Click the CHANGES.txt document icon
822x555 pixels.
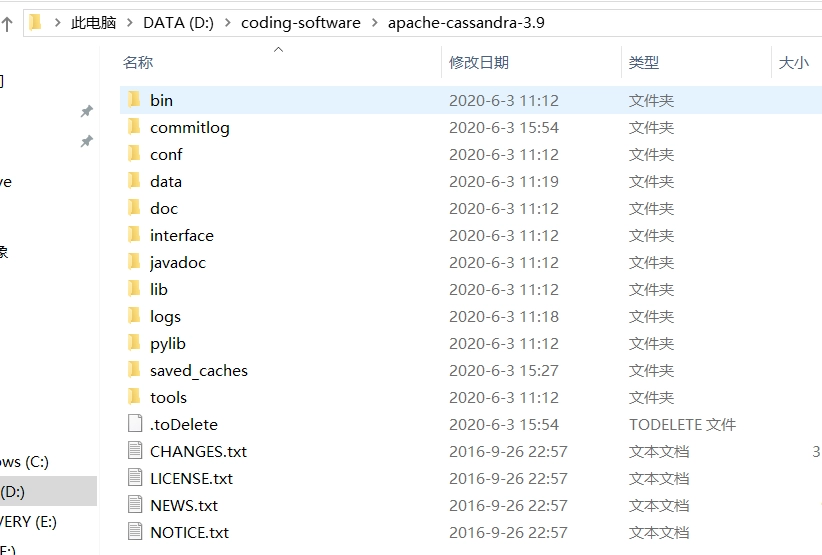click(x=135, y=450)
